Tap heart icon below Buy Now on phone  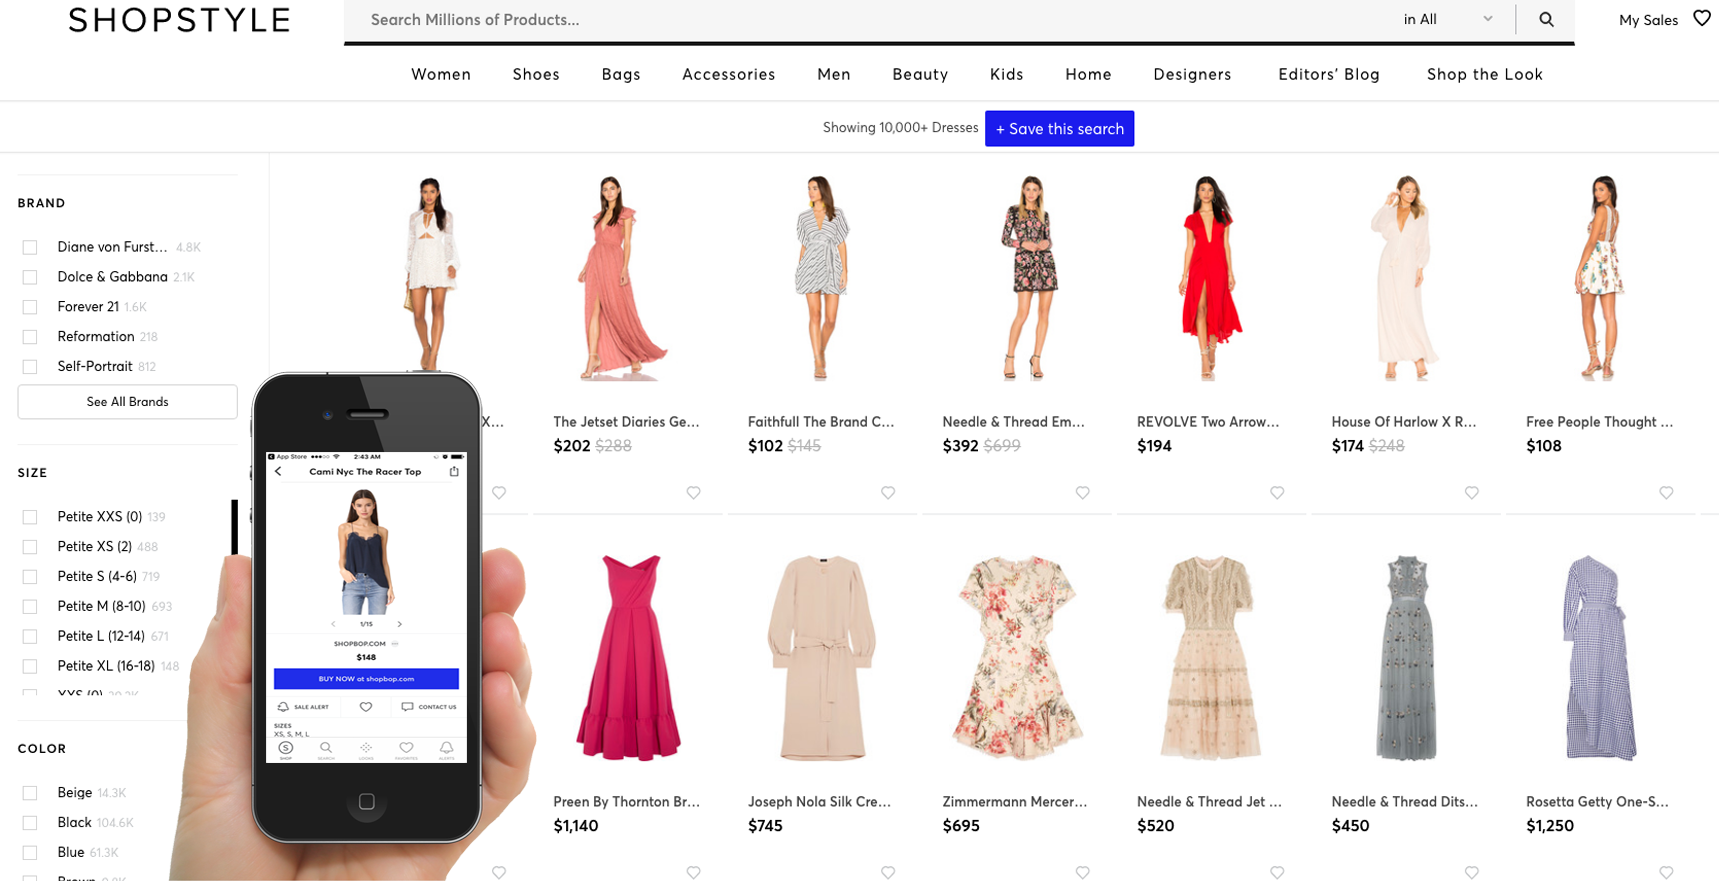[x=366, y=706]
